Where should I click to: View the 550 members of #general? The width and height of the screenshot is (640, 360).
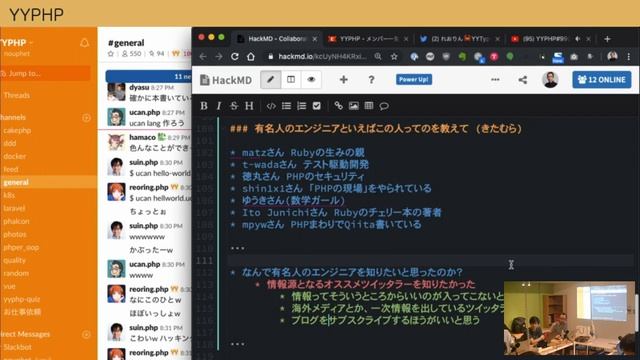tap(131, 53)
